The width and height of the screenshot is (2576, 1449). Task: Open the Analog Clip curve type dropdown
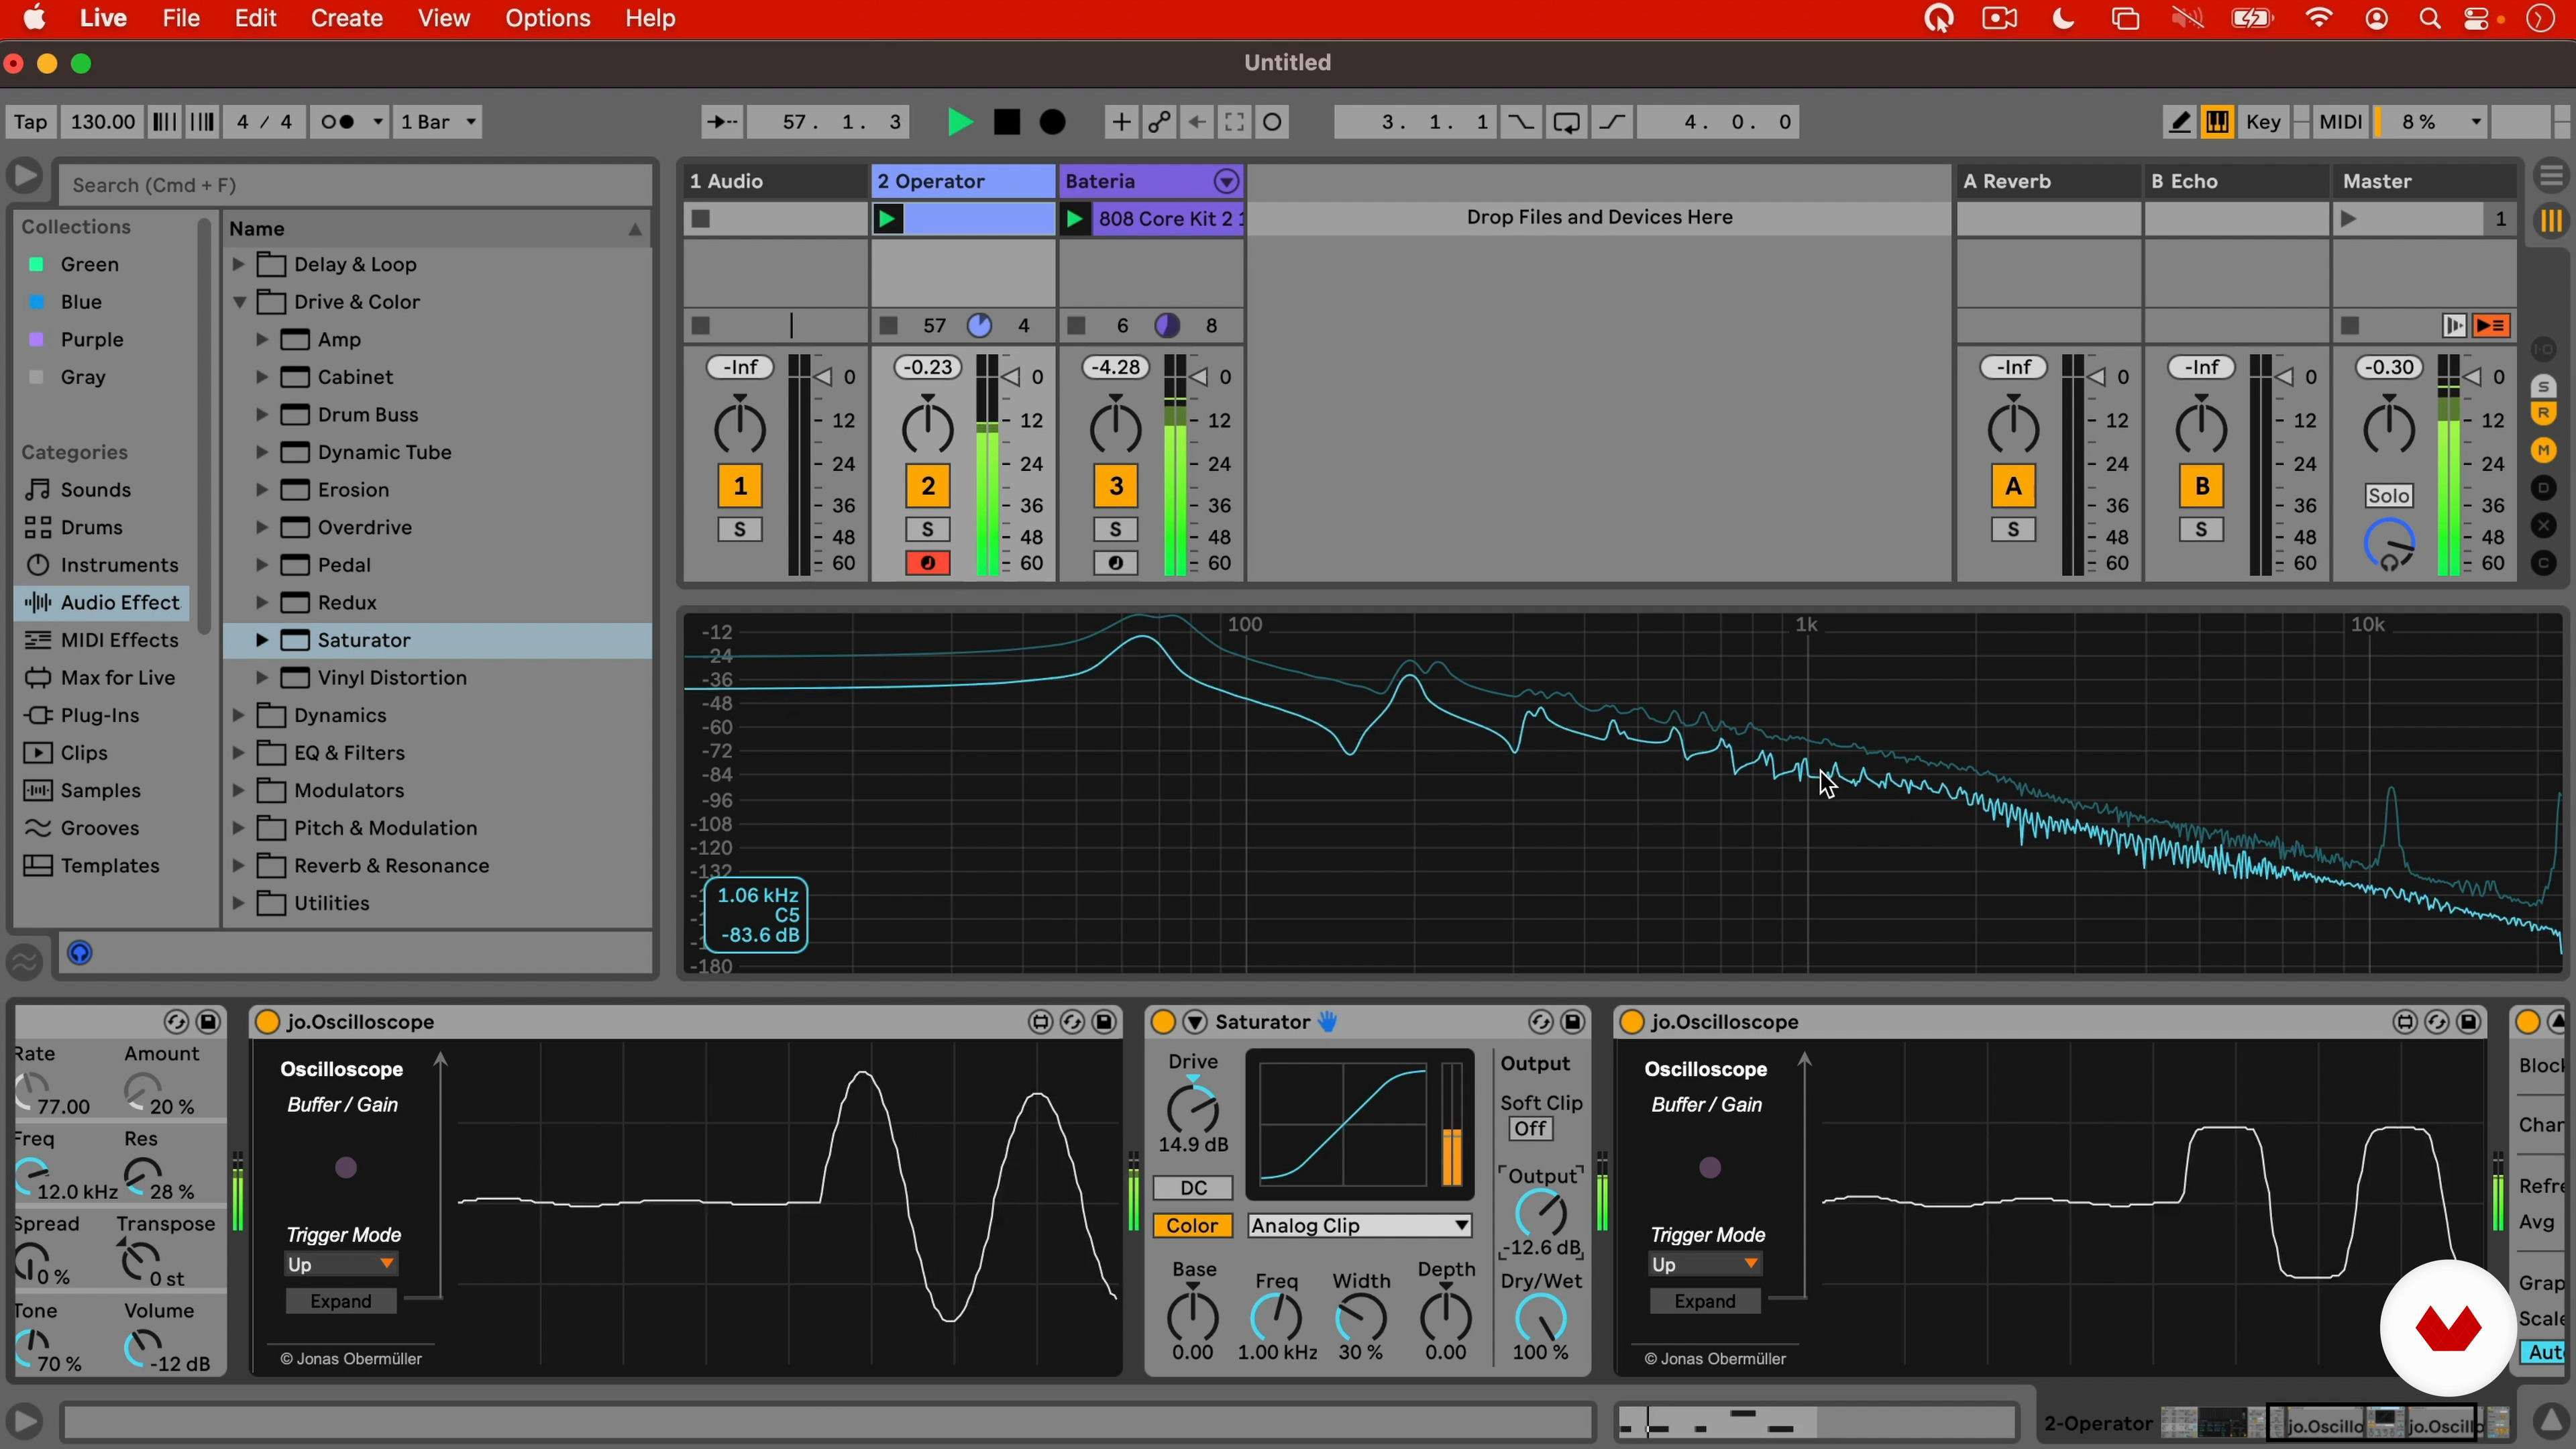[x=1360, y=1226]
